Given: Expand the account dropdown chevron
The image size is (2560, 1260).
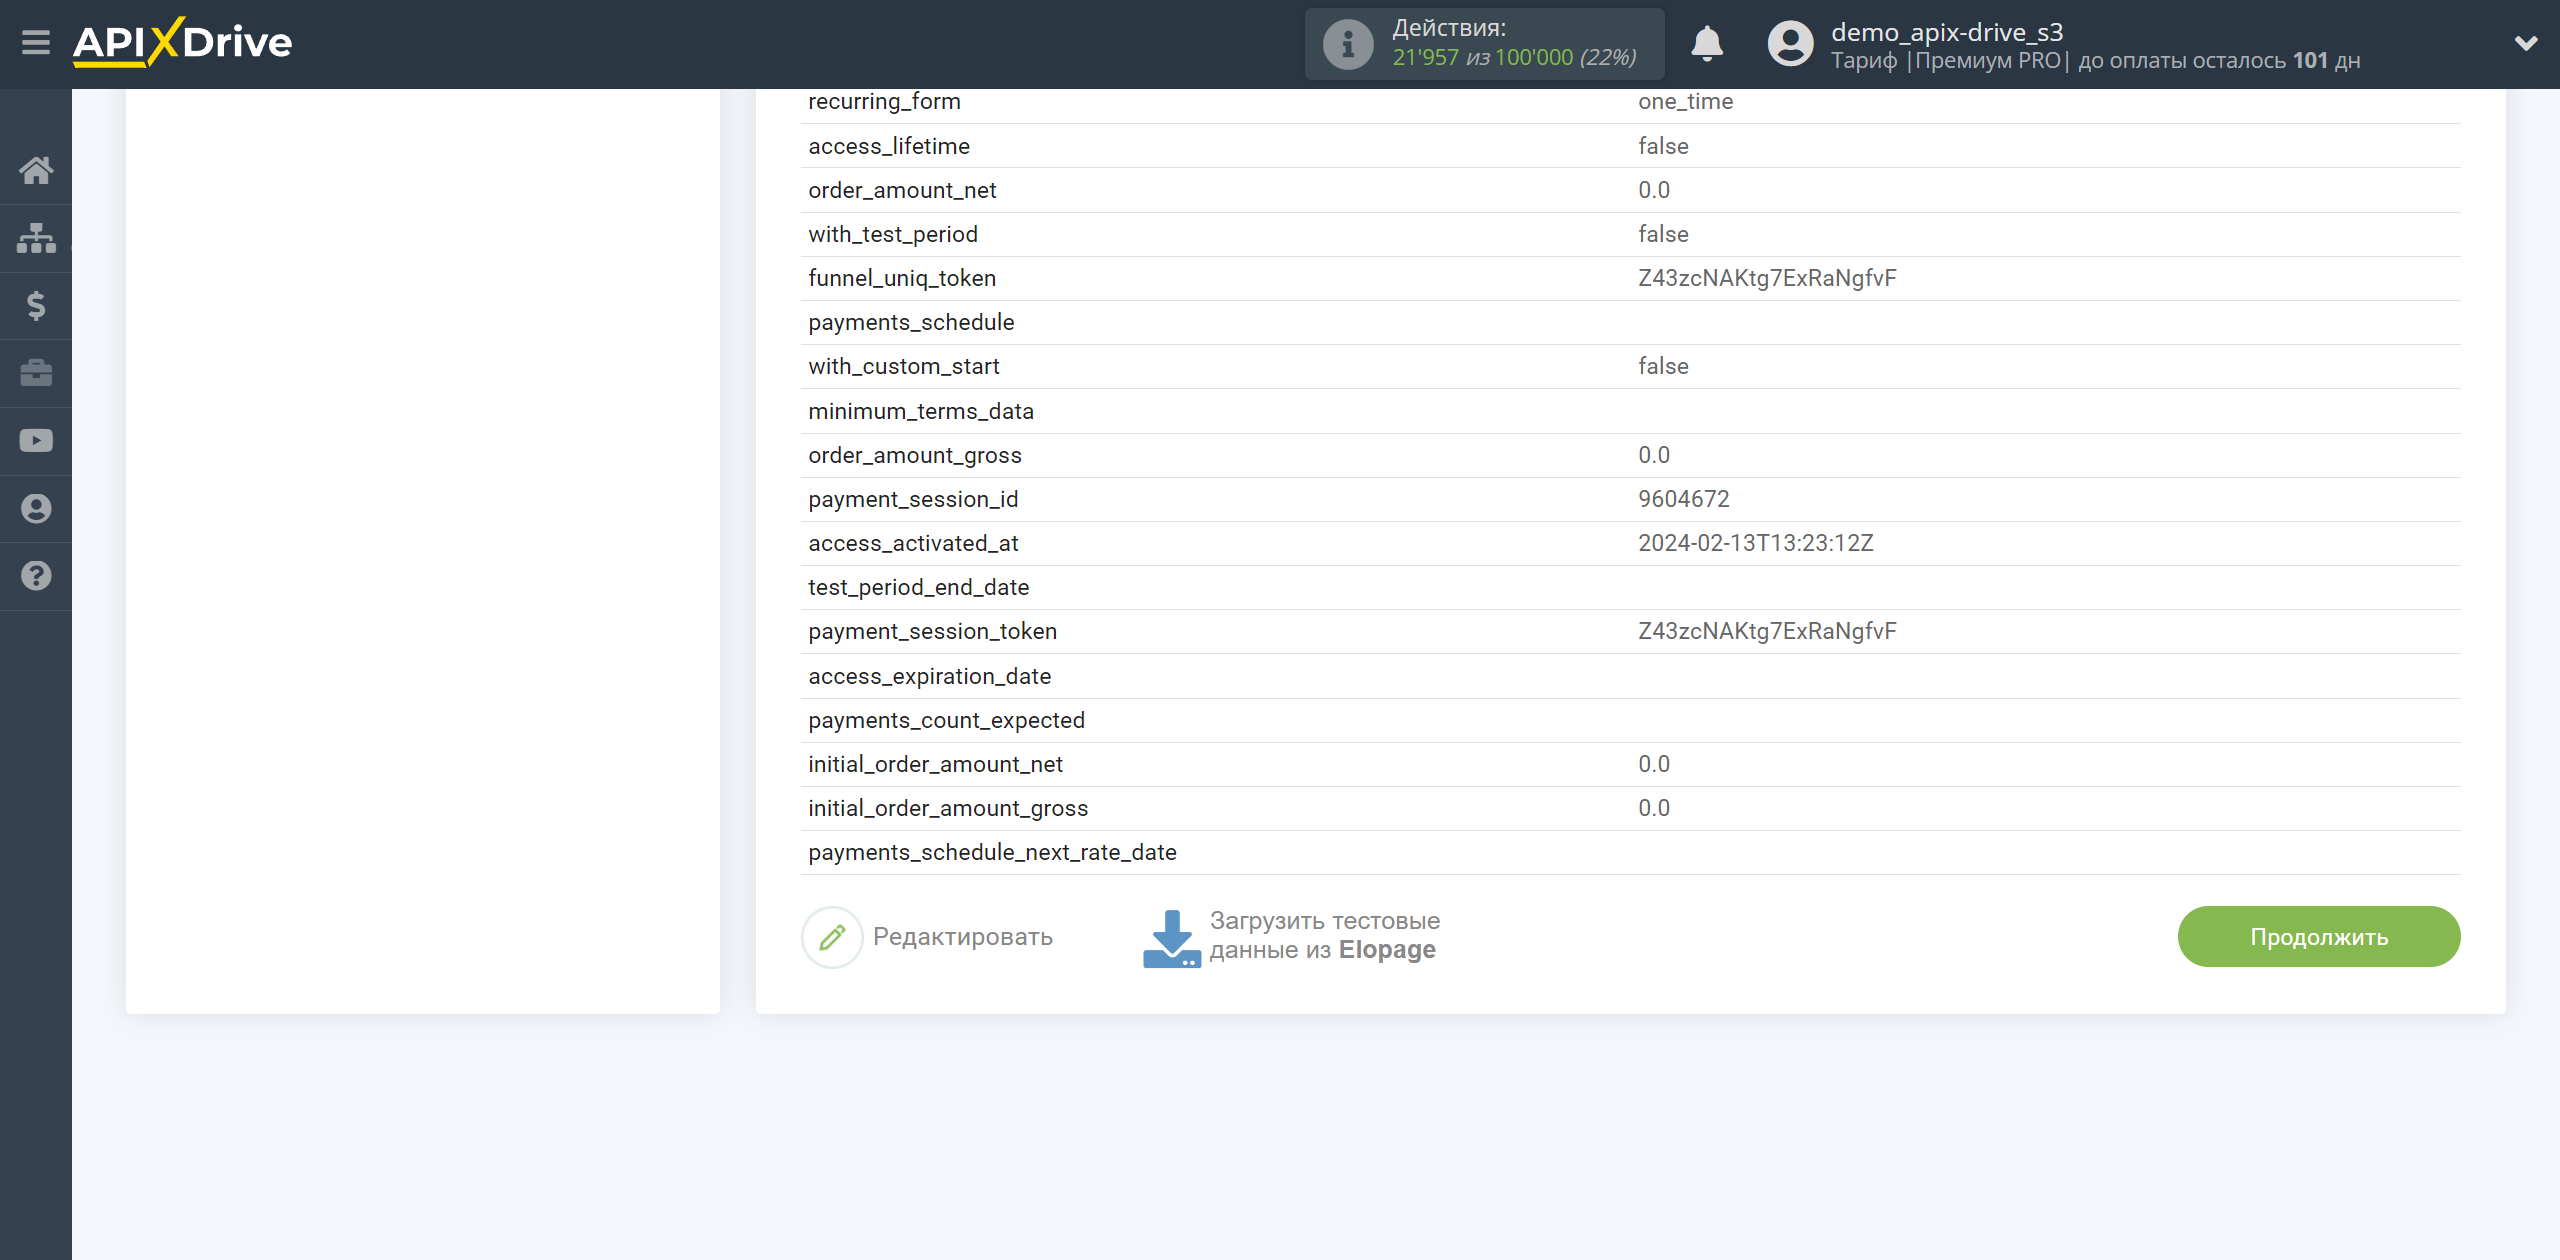Looking at the screenshot, I should pyautogui.click(x=2526, y=43).
